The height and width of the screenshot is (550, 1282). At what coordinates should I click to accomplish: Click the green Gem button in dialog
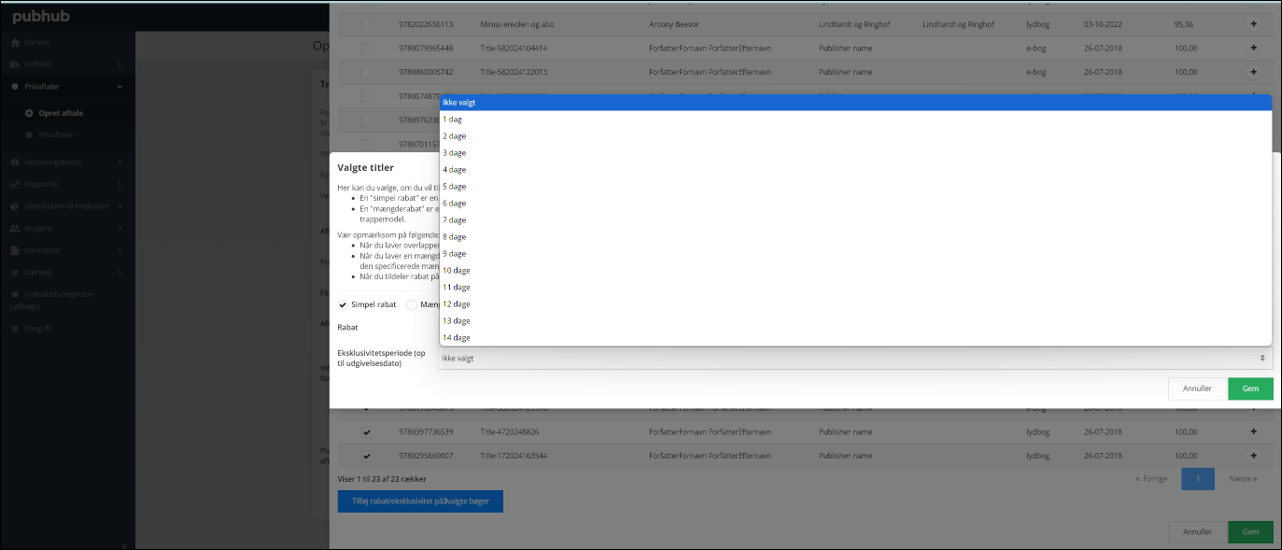pos(1250,389)
